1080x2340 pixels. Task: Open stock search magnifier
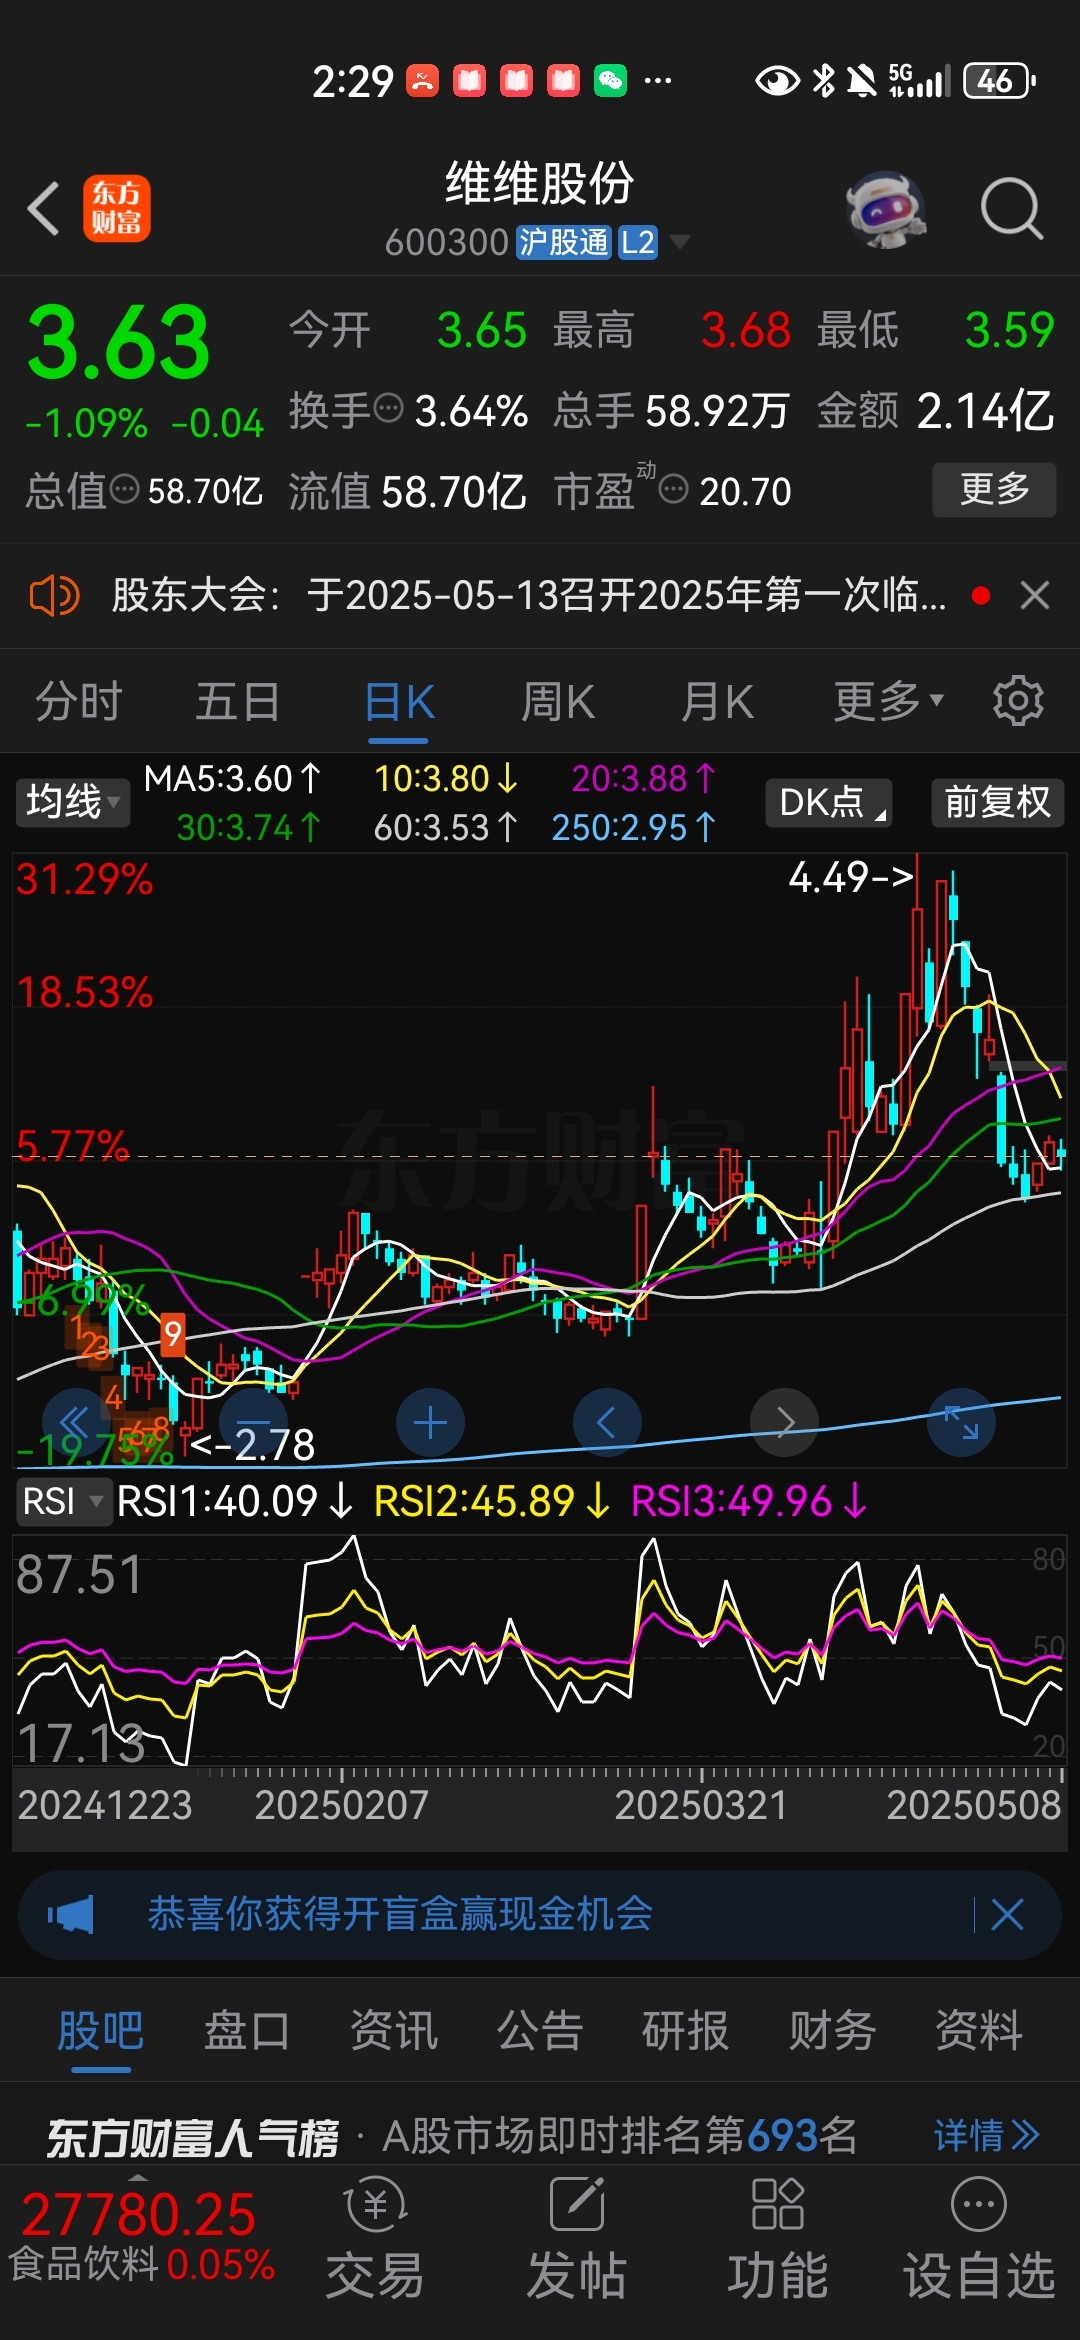coord(1011,209)
